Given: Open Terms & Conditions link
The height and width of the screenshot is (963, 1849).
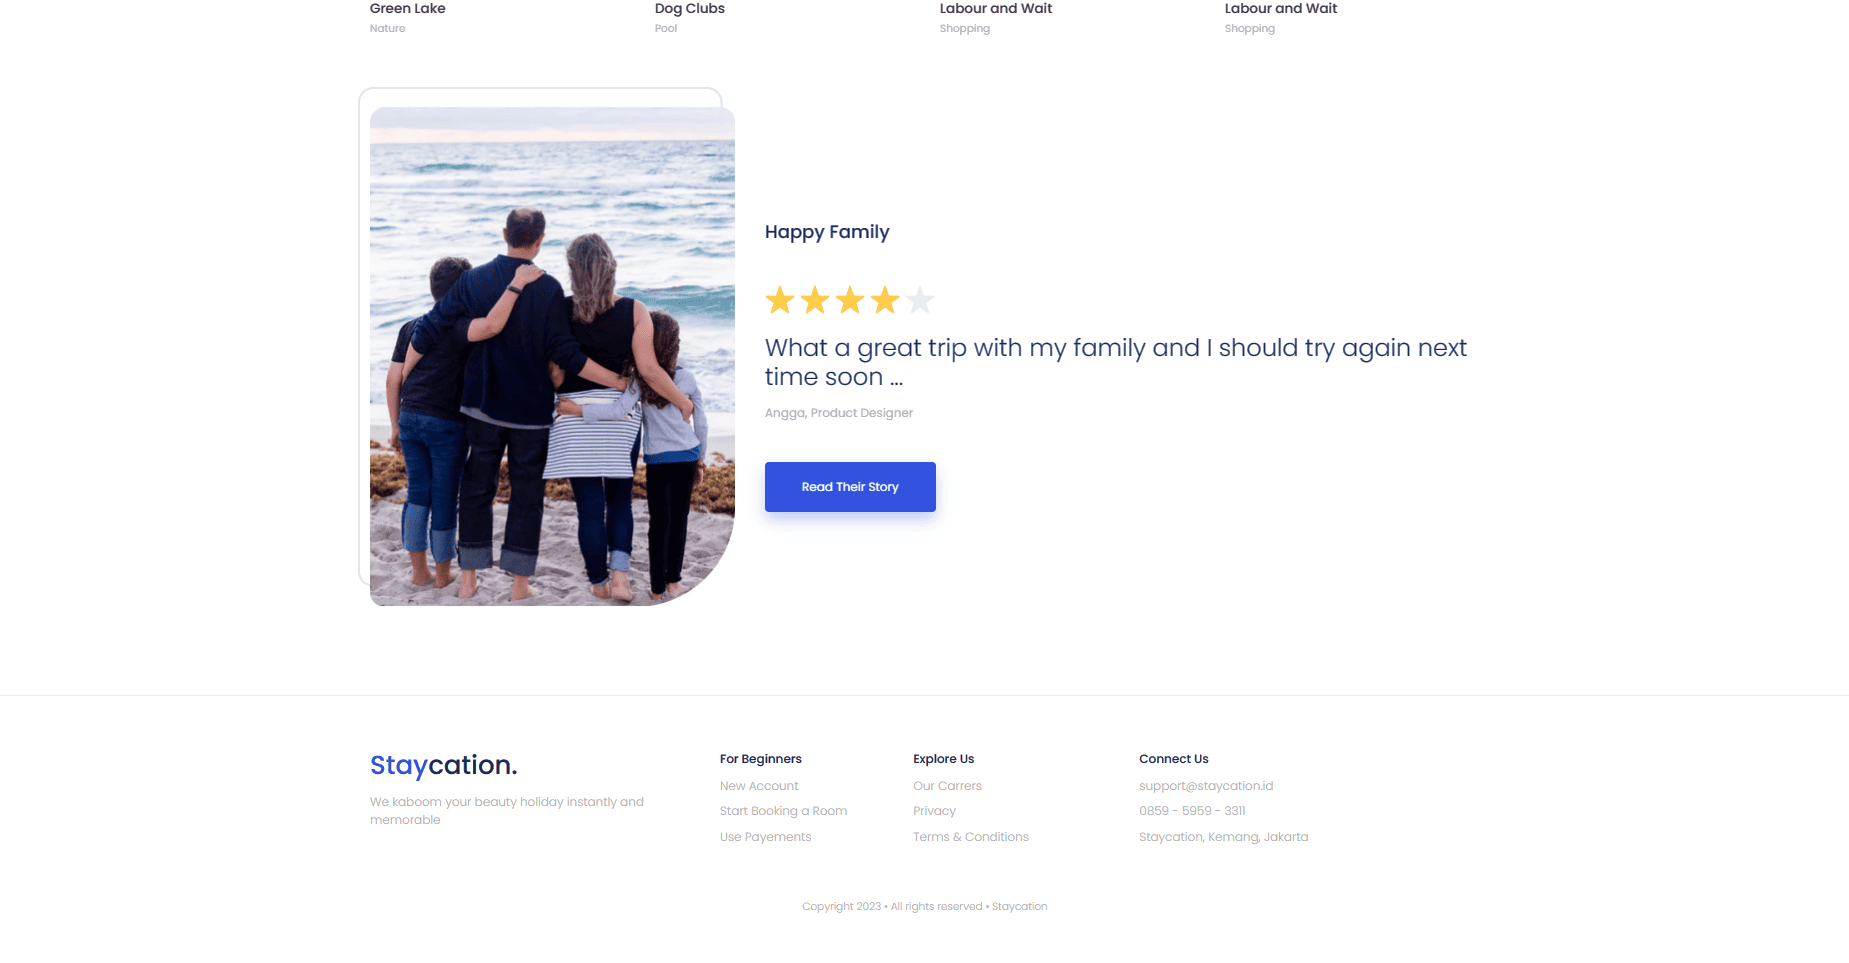Looking at the screenshot, I should pyautogui.click(x=970, y=837).
